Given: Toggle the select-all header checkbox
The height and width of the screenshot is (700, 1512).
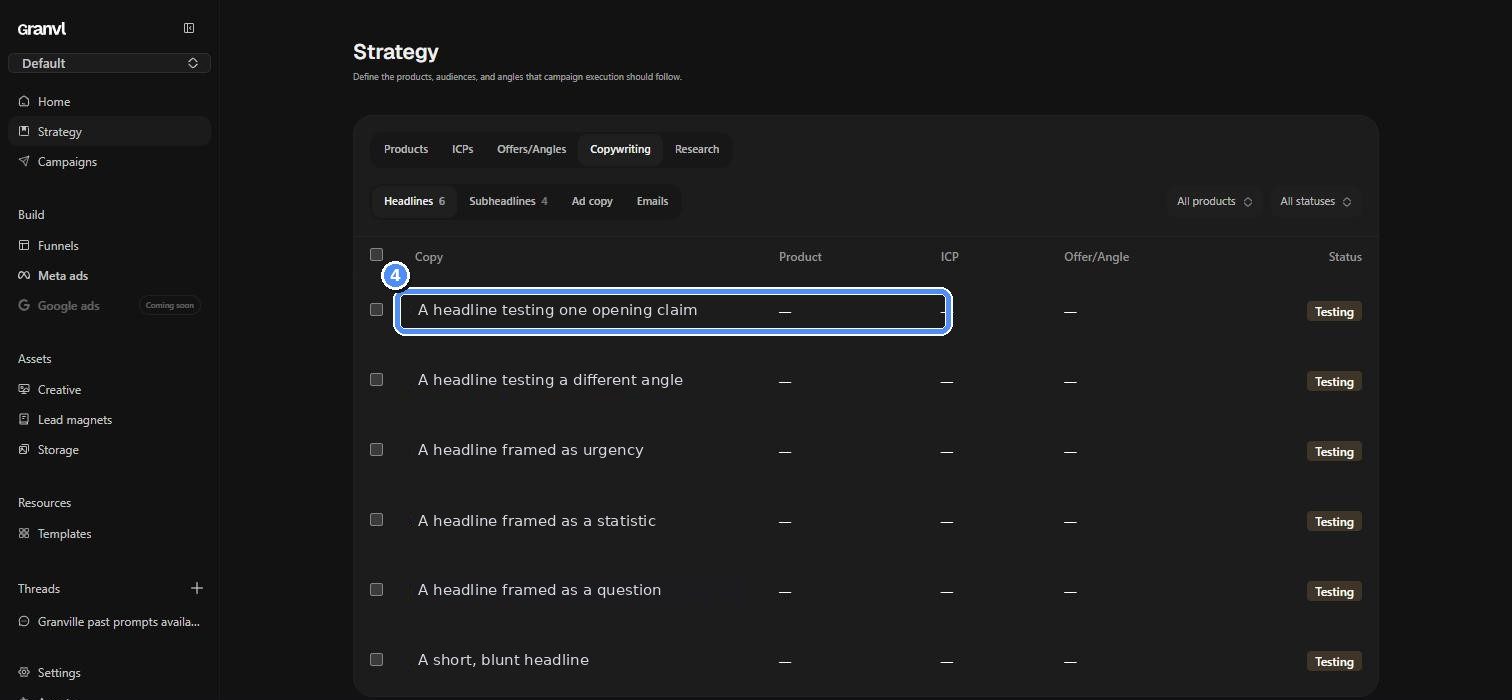Looking at the screenshot, I should (376, 254).
